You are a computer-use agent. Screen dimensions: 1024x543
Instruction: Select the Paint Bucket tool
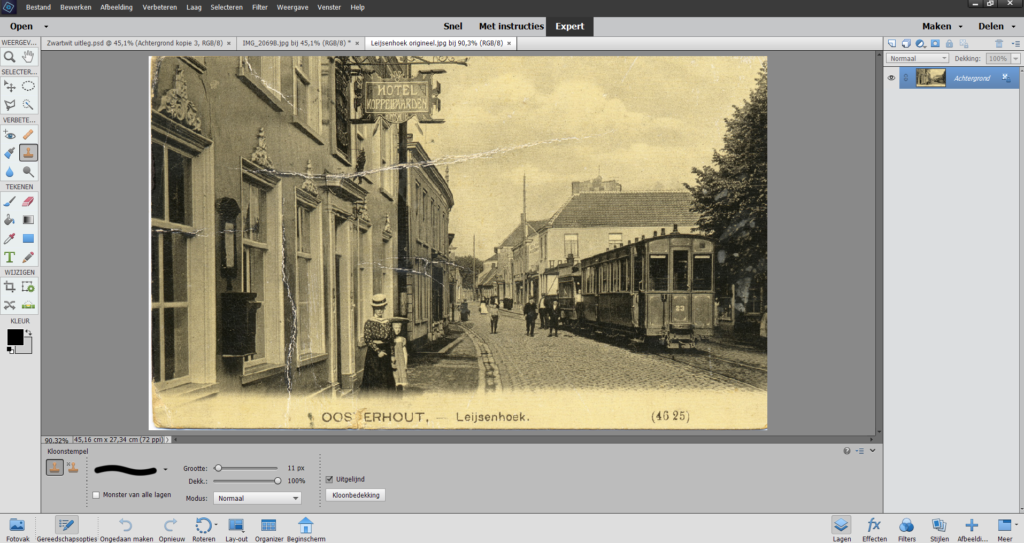click(9, 220)
